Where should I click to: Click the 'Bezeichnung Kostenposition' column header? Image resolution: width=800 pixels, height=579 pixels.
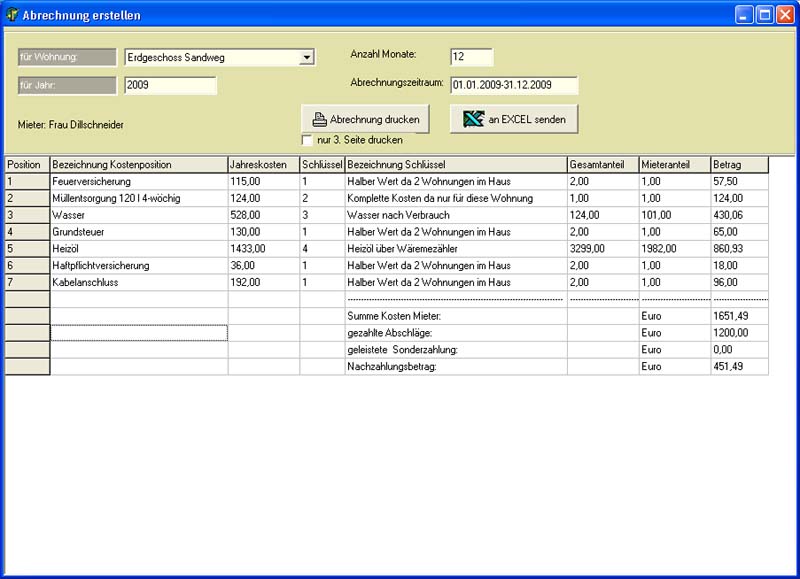[139, 165]
